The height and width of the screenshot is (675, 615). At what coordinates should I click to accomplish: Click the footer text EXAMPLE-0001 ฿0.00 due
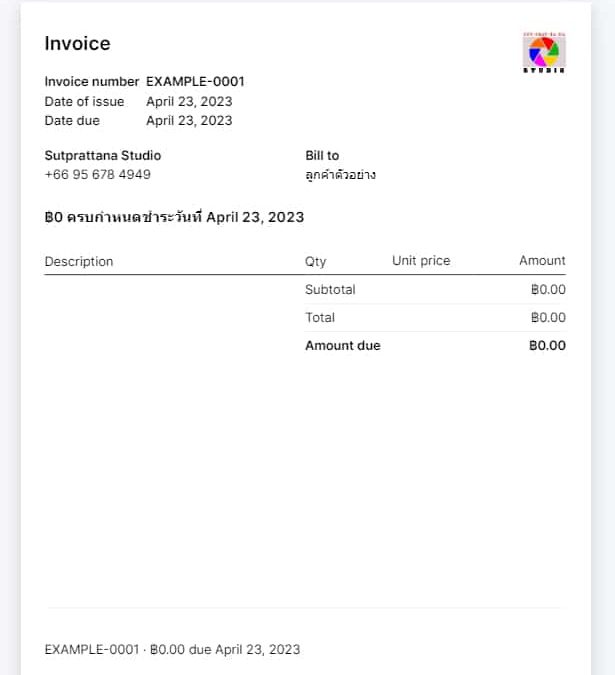172,649
